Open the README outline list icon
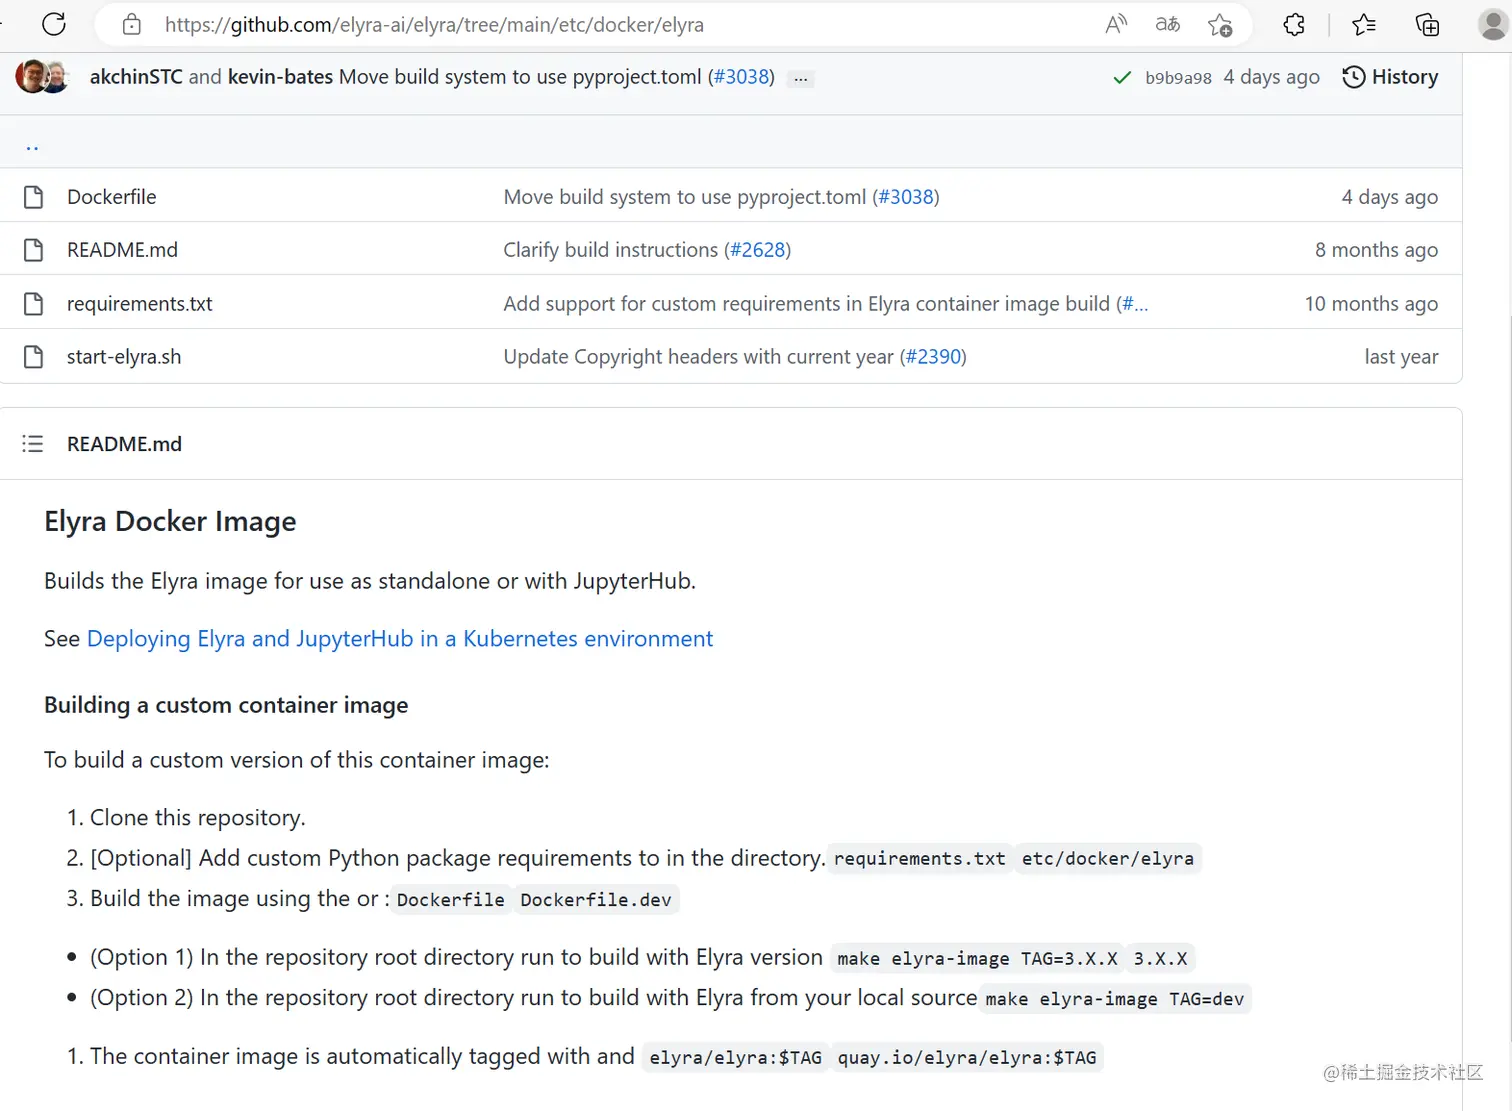 pyautogui.click(x=33, y=443)
